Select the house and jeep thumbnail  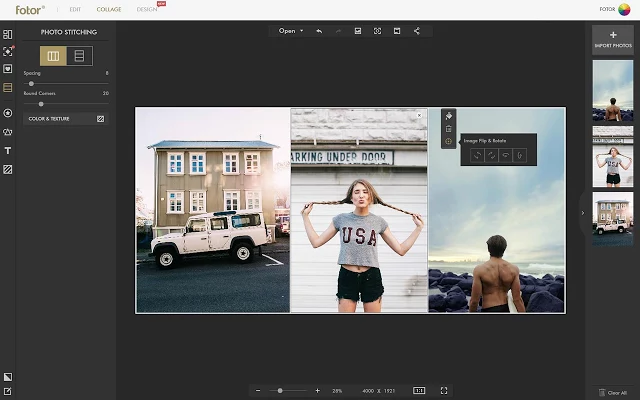point(613,219)
